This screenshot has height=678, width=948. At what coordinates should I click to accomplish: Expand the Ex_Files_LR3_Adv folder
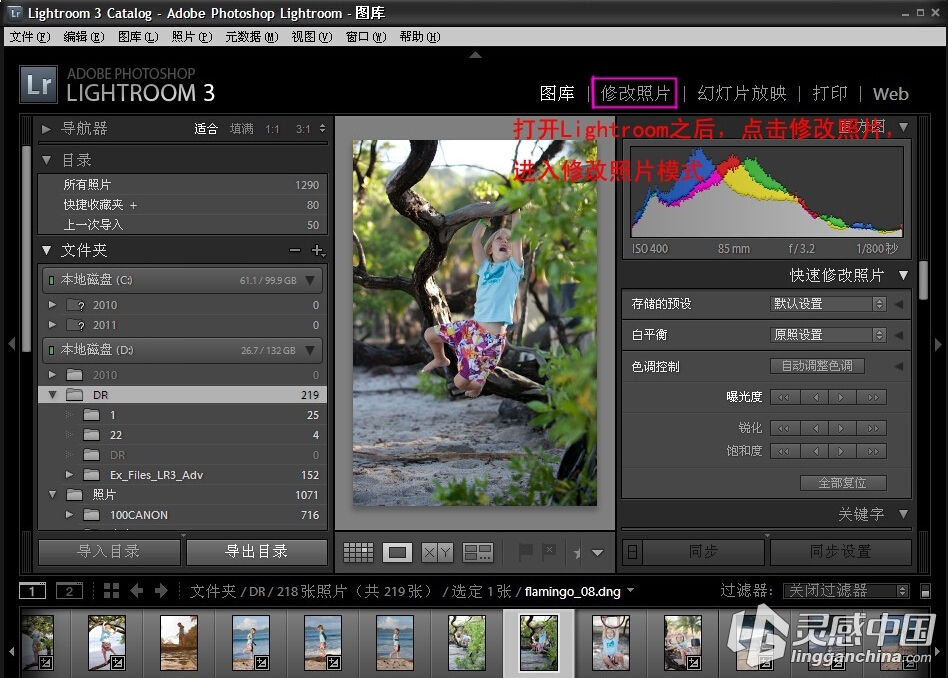tap(69, 475)
